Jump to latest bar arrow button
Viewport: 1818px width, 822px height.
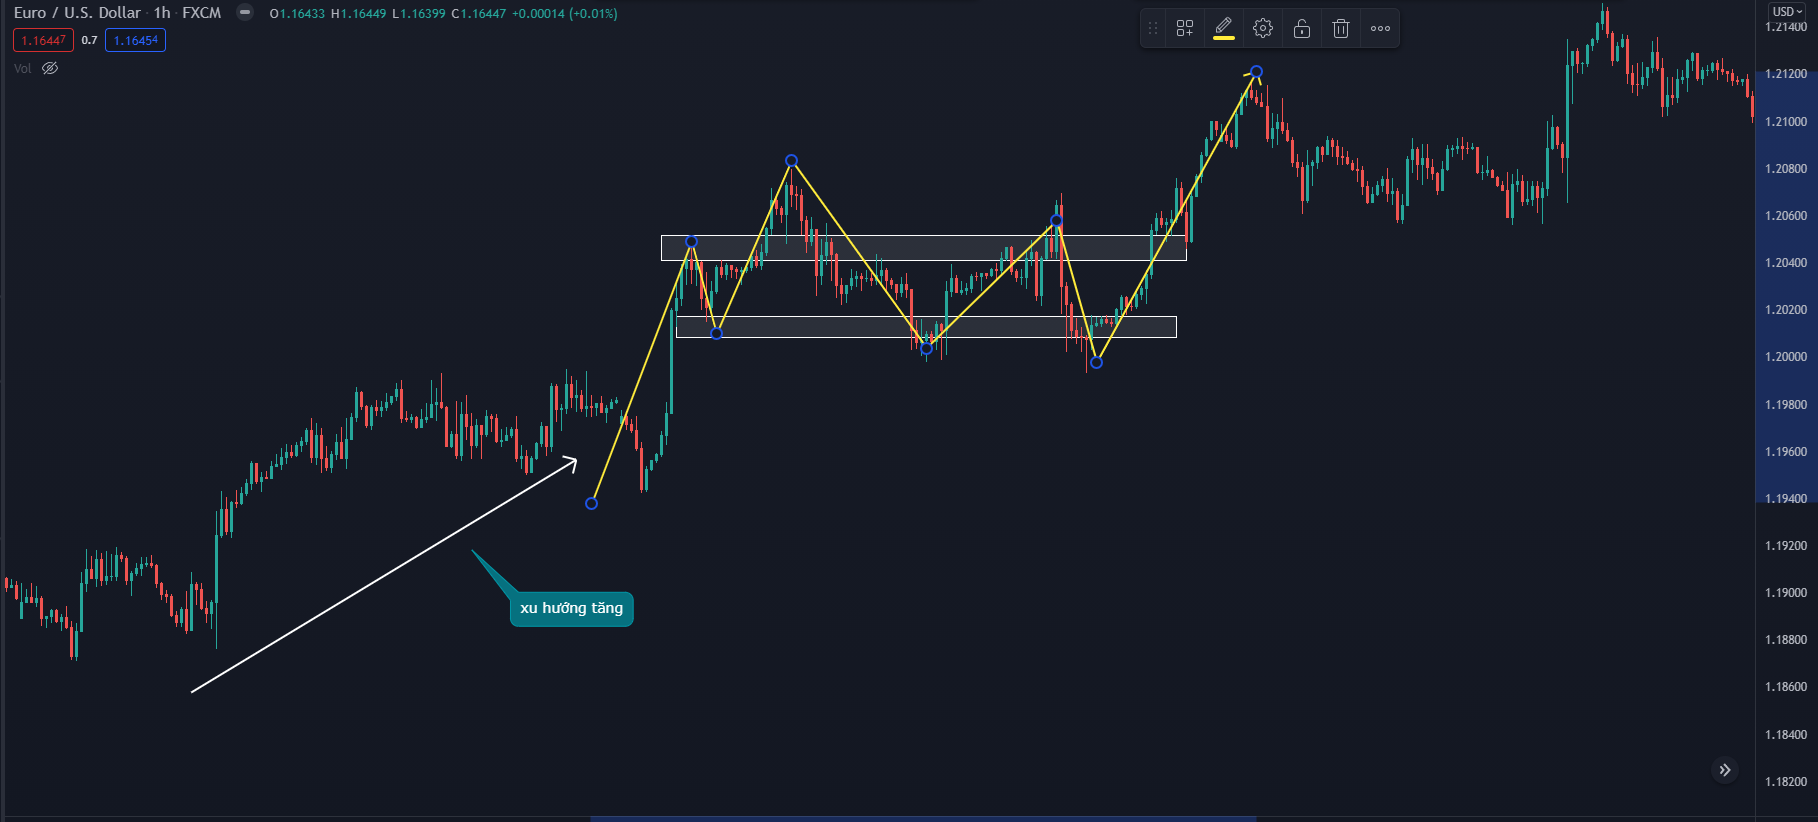coord(1725,770)
